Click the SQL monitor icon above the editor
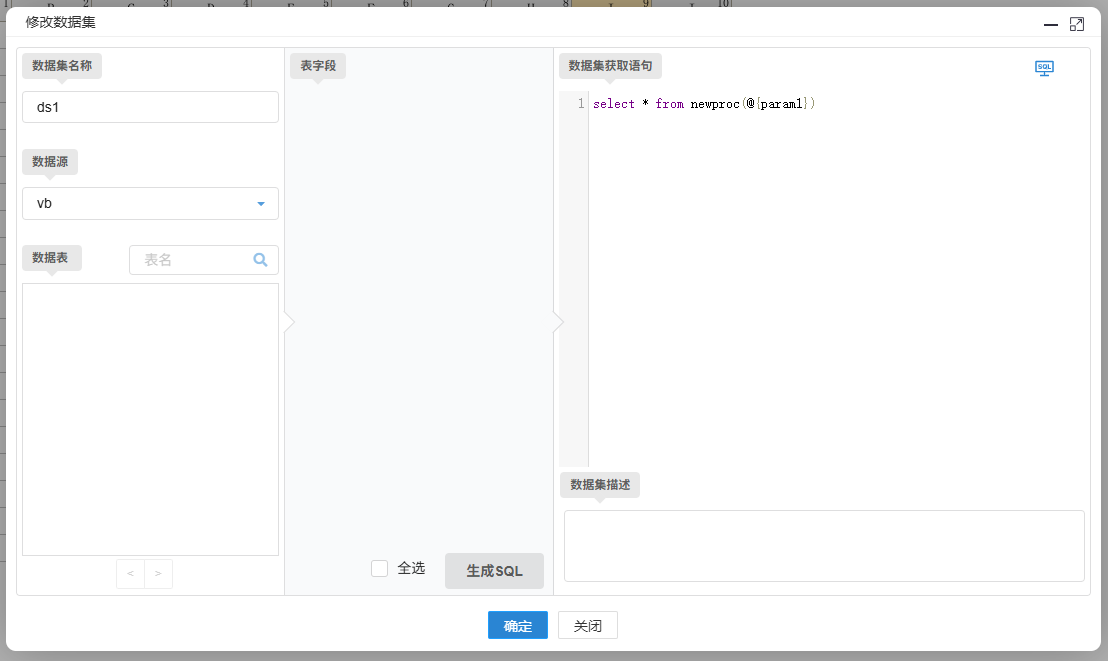 (1044, 68)
